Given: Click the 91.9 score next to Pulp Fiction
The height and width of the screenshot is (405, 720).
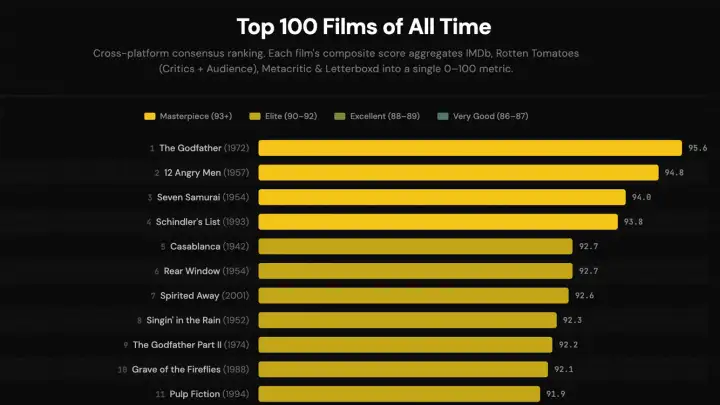Looking at the screenshot, I should [556, 393].
